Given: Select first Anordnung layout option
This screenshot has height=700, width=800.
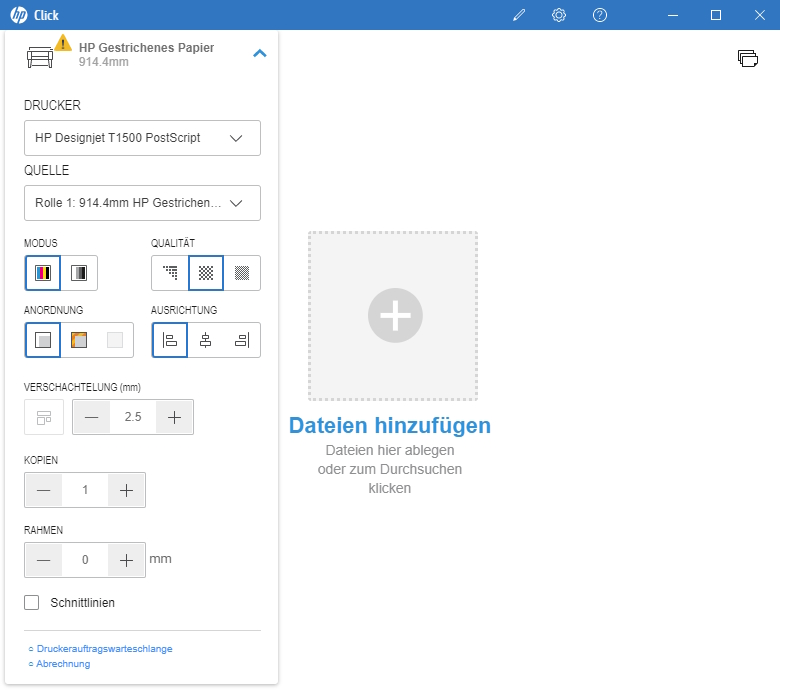Looking at the screenshot, I should [43, 340].
